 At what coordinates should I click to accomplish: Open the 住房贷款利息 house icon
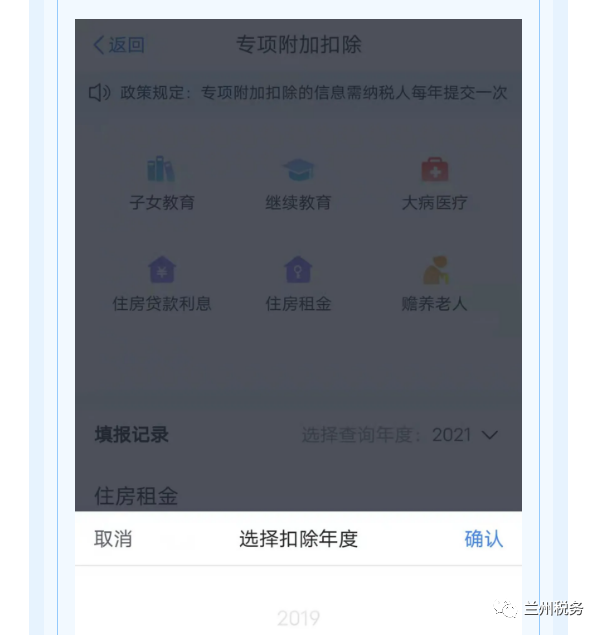click(162, 269)
